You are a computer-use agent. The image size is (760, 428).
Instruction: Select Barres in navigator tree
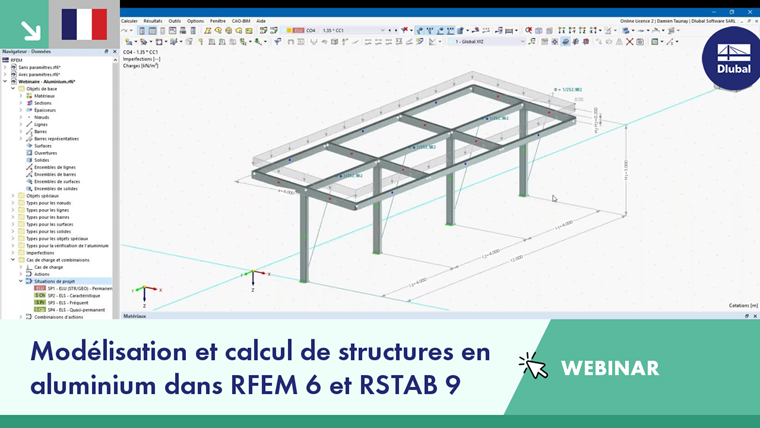coord(40,131)
